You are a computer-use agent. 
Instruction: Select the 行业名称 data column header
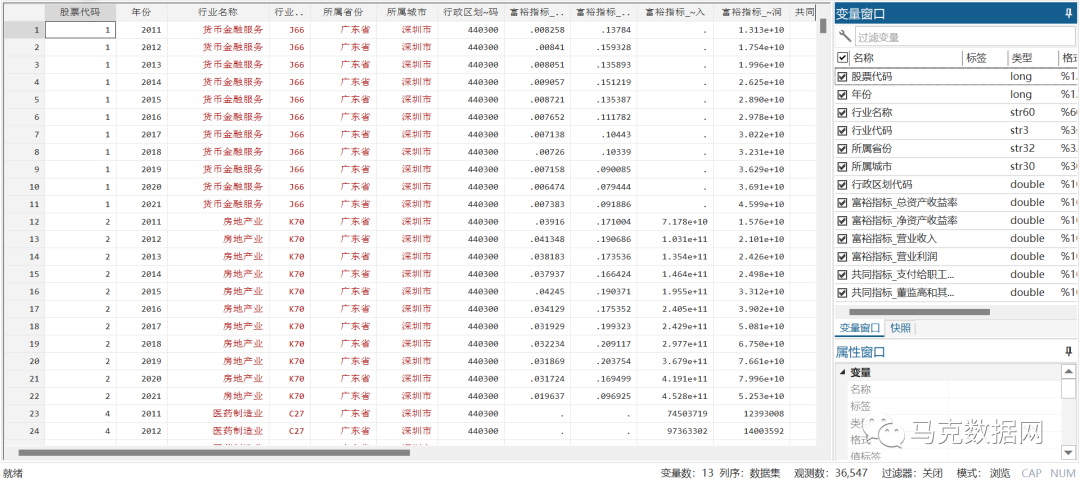pos(218,12)
